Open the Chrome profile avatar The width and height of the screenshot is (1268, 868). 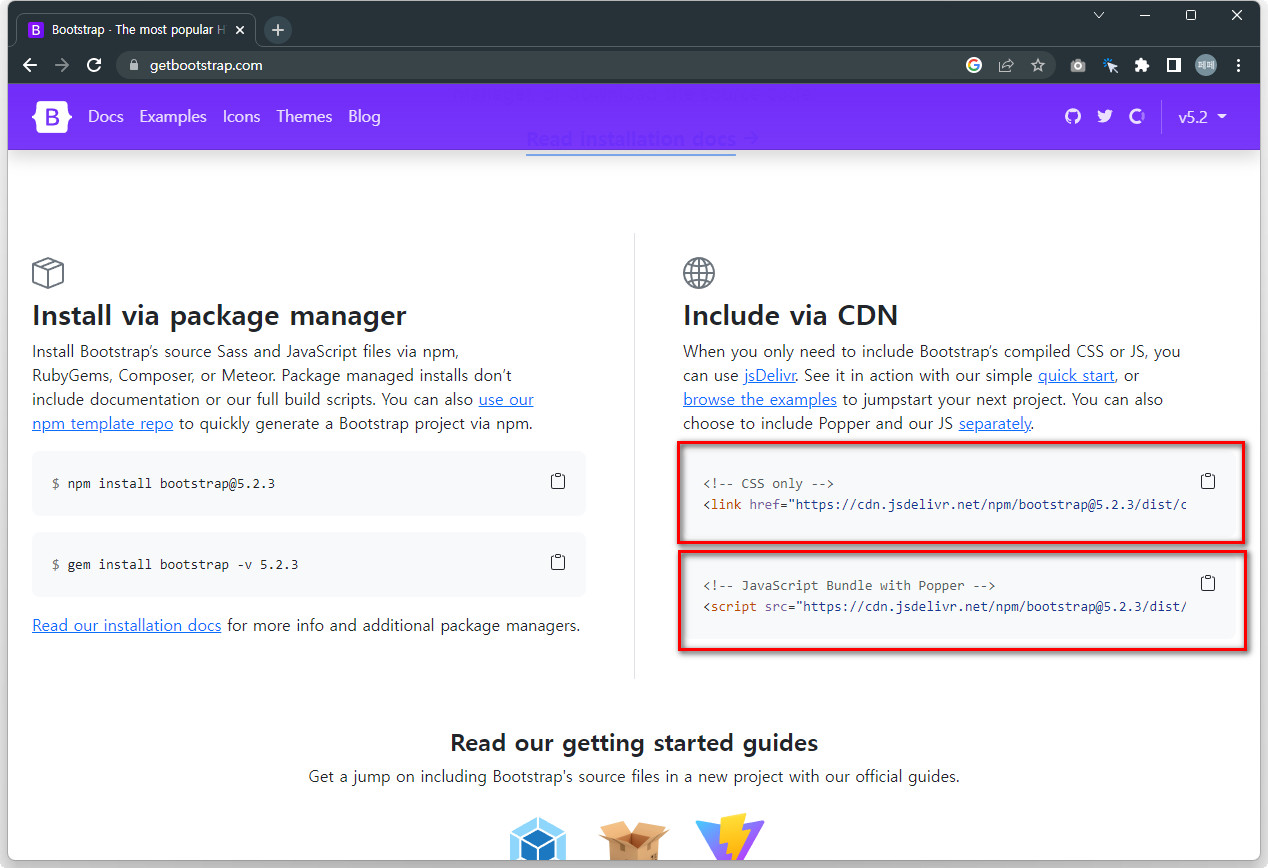[x=1206, y=65]
